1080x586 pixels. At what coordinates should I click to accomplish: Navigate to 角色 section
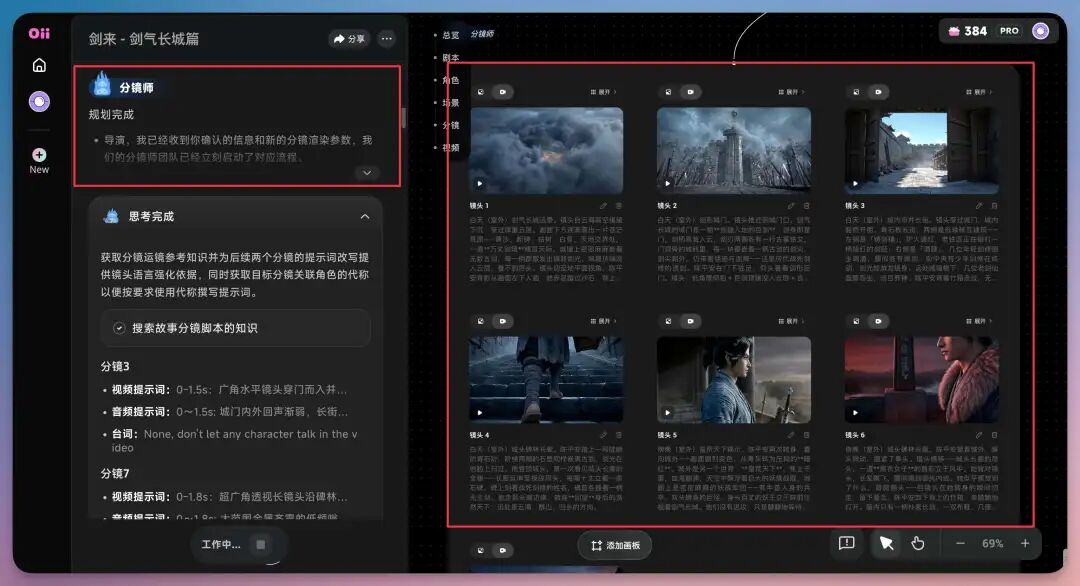450,81
